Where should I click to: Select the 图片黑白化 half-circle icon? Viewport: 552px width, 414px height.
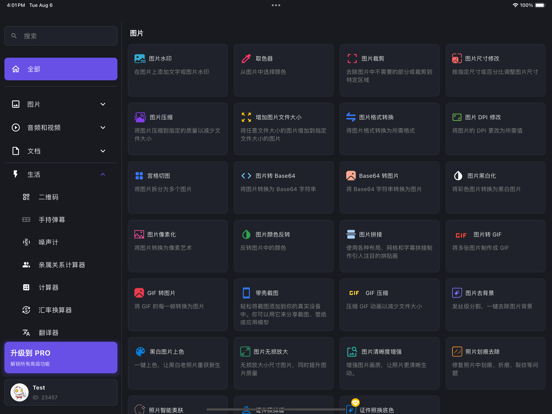tap(458, 176)
